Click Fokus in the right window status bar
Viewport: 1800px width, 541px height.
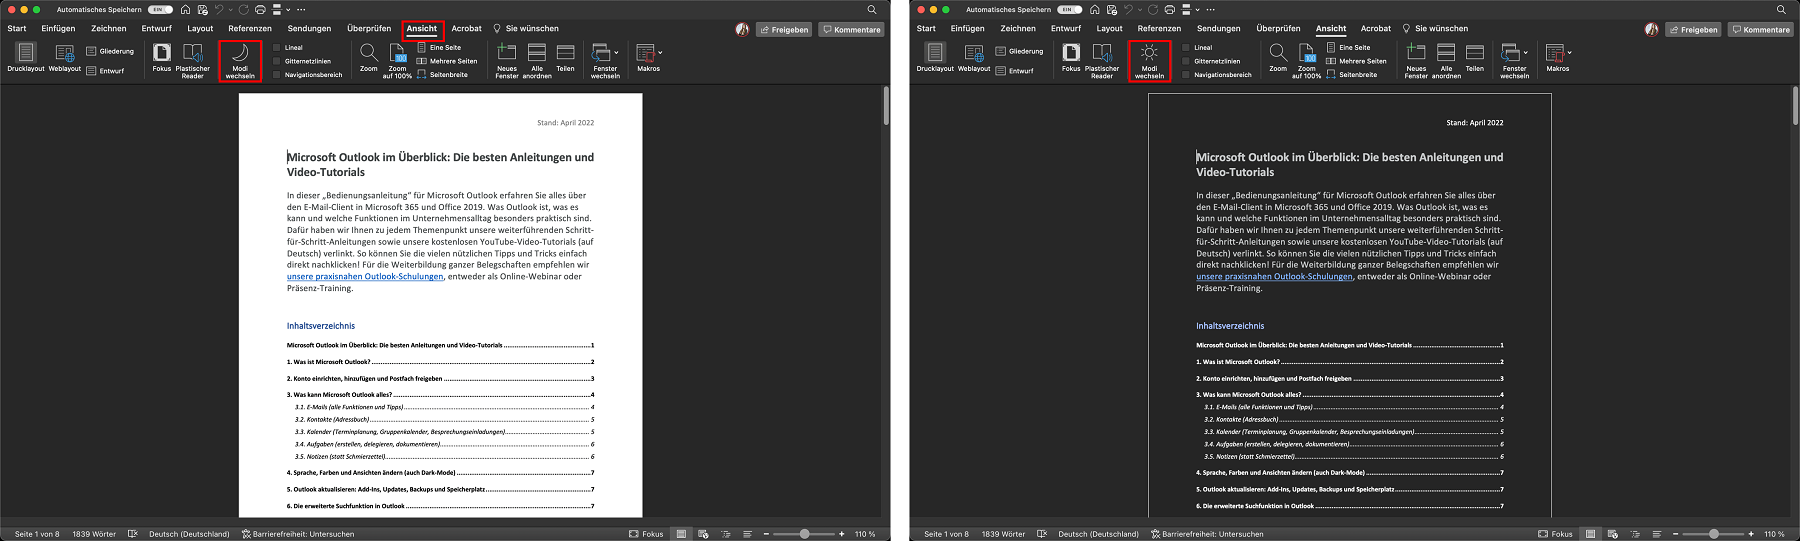click(1555, 534)
